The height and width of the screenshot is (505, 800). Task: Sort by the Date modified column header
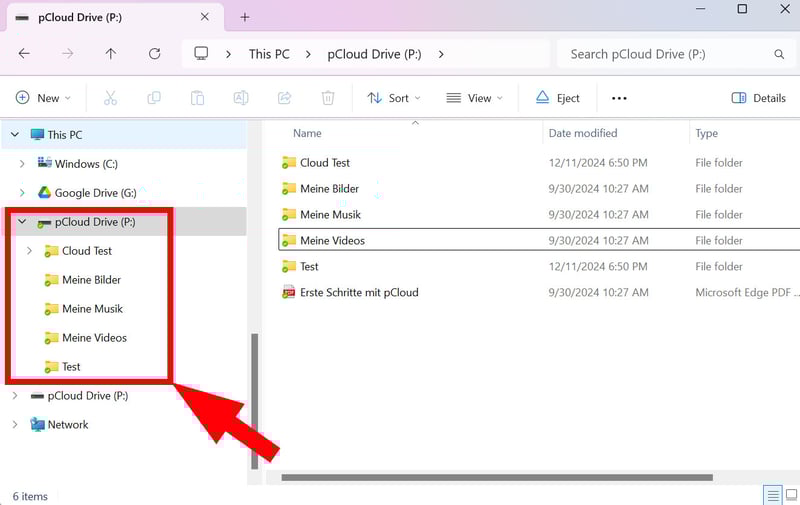[583, 133]
